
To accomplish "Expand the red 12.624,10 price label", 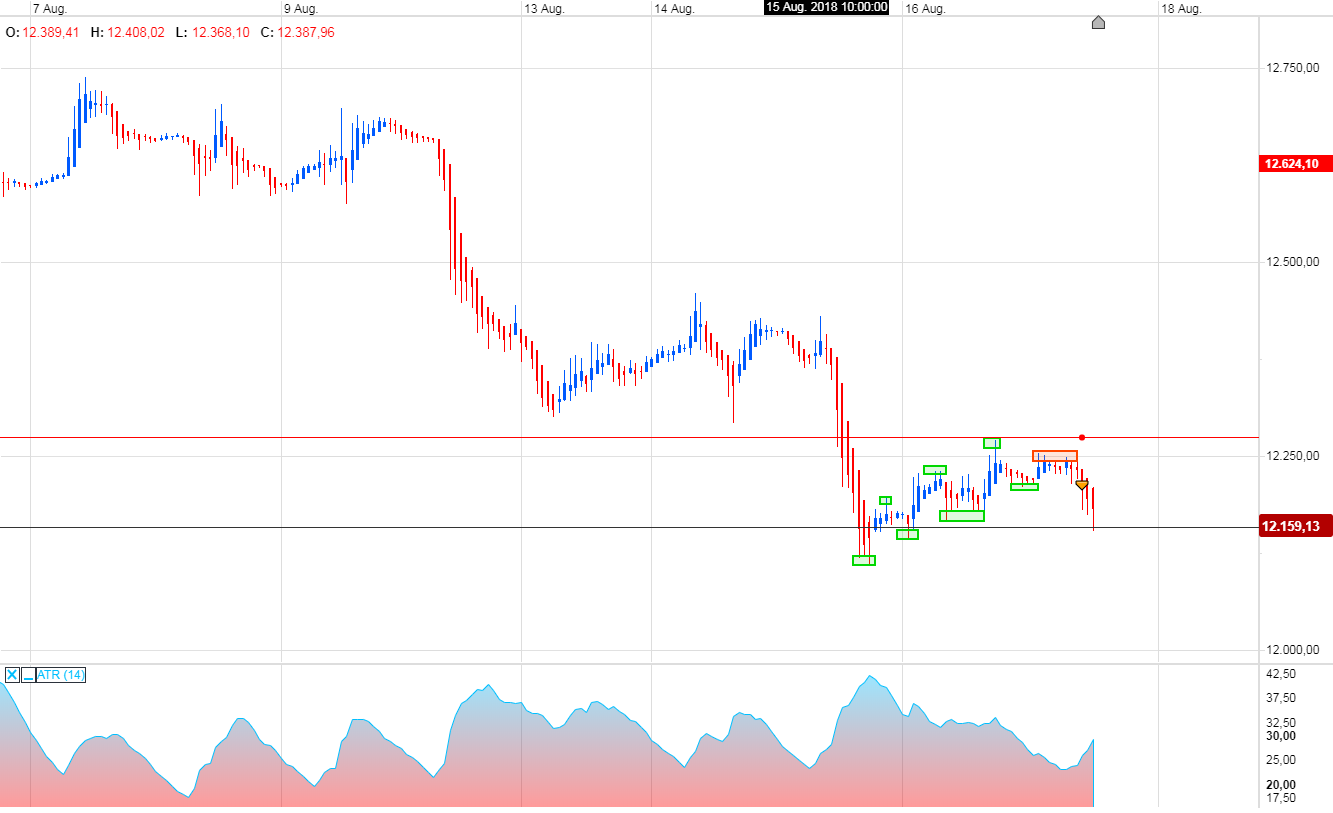I will point(1290,163).
